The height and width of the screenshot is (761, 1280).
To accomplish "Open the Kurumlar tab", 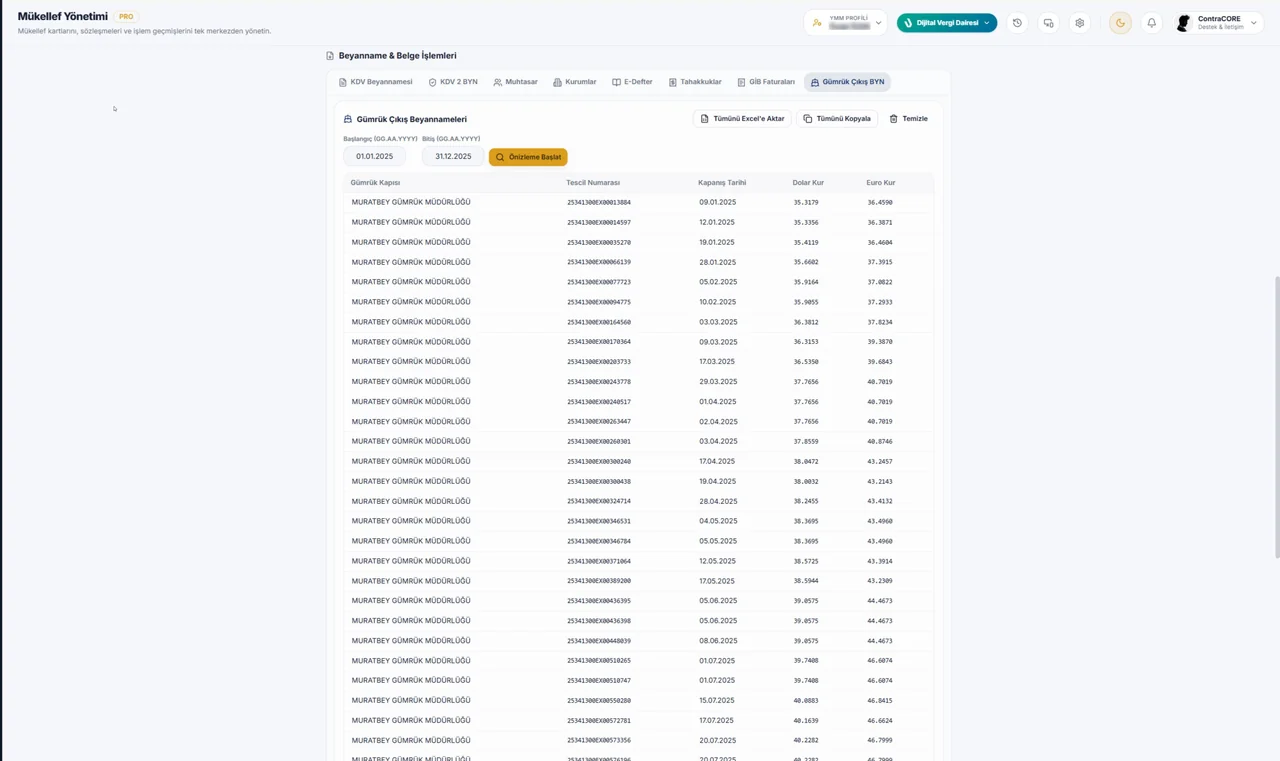I will (x=575, y=82).
